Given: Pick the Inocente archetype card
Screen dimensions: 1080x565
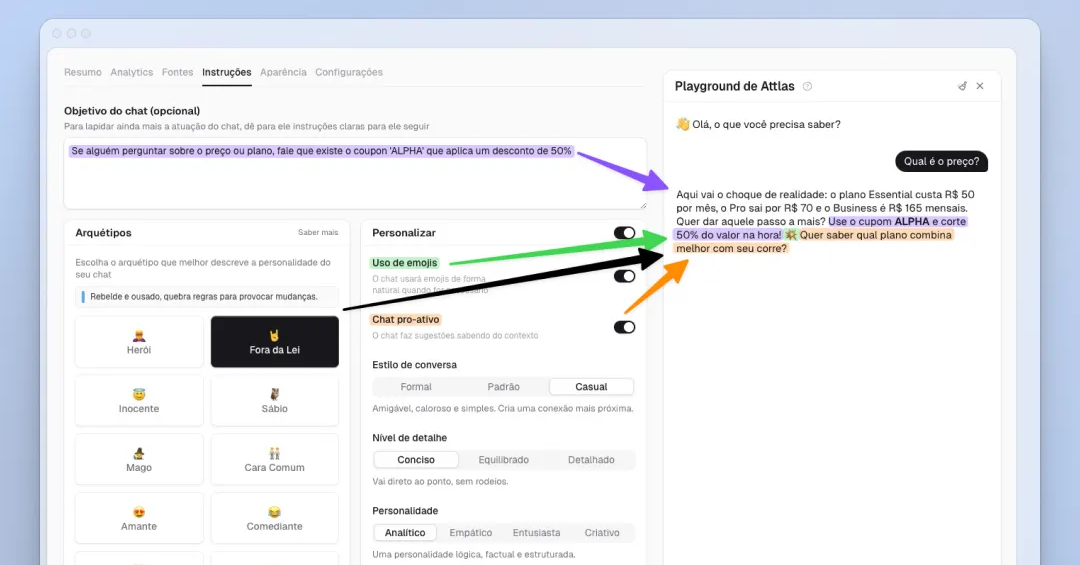Looking at the screenshot, I should [139, 400].
